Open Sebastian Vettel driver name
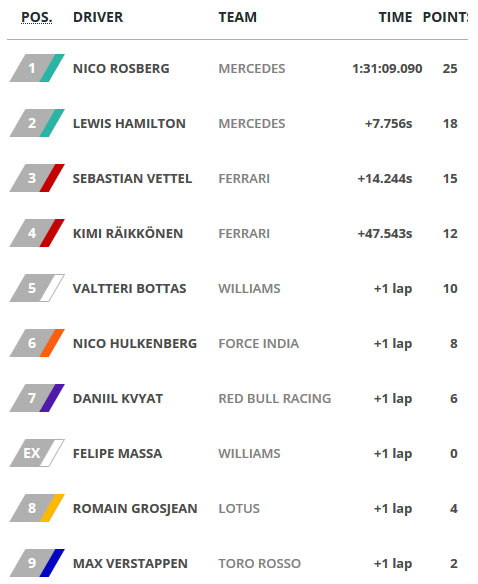This screenshot has width=478, height=584. 132,178
